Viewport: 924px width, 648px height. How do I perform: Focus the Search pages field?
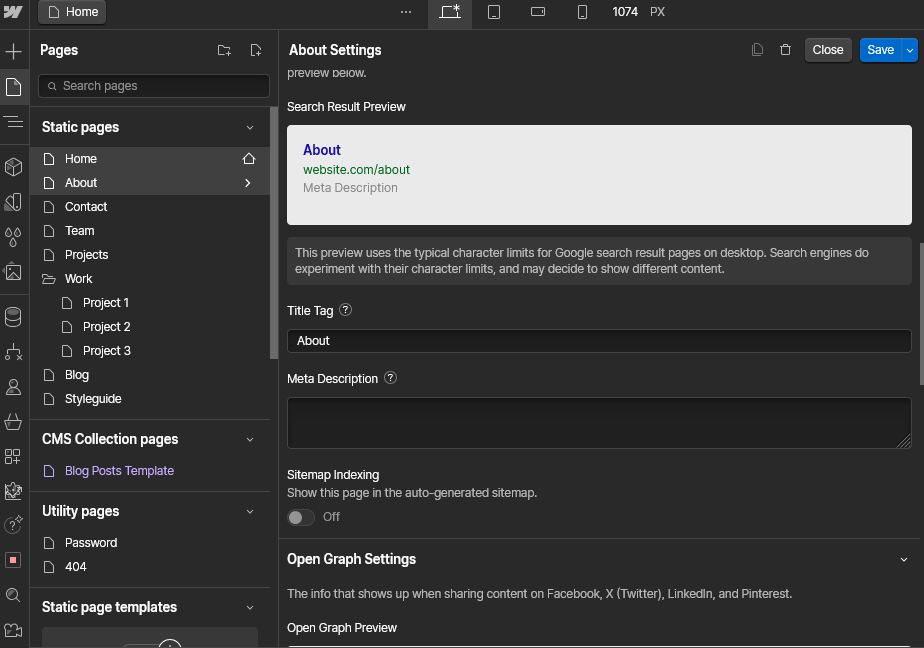point(154,86)
